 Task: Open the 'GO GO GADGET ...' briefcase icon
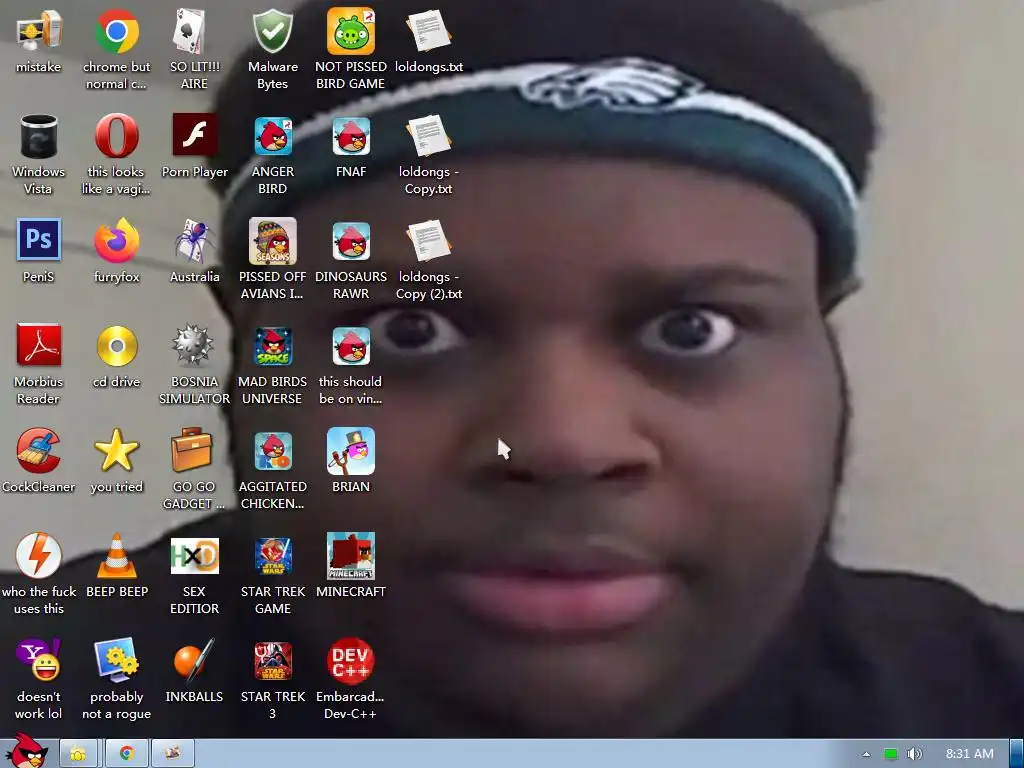tap(191, 450)
